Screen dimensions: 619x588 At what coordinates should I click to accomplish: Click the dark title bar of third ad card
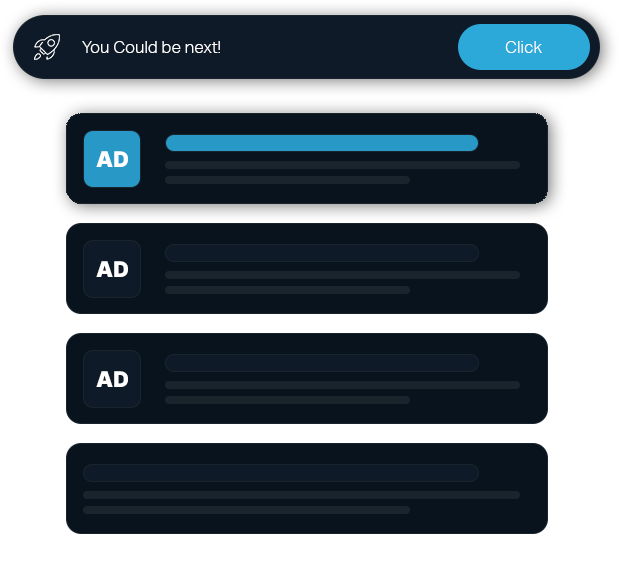point(322,363)
